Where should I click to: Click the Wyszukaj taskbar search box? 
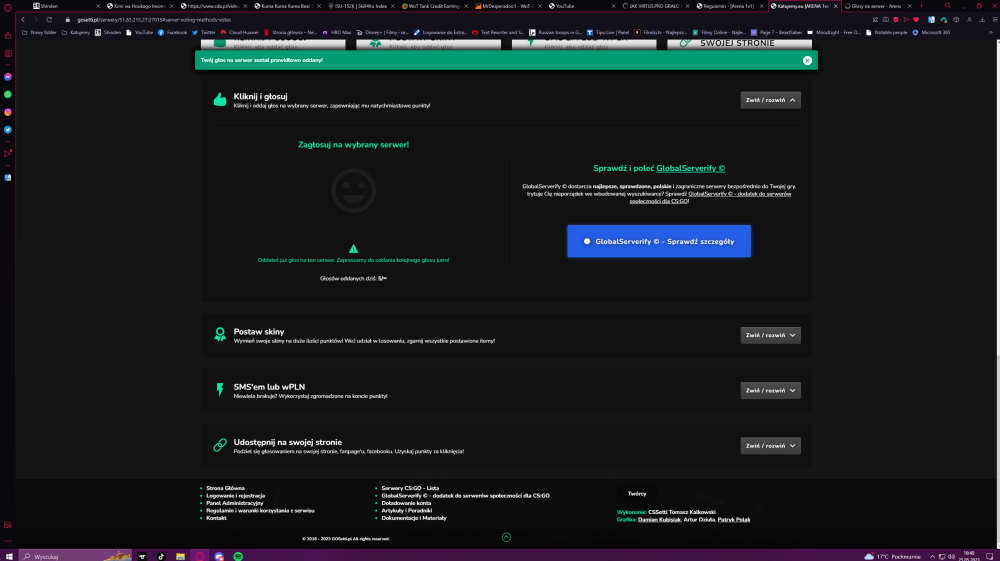pyautogui.click(x=75, y=557)
